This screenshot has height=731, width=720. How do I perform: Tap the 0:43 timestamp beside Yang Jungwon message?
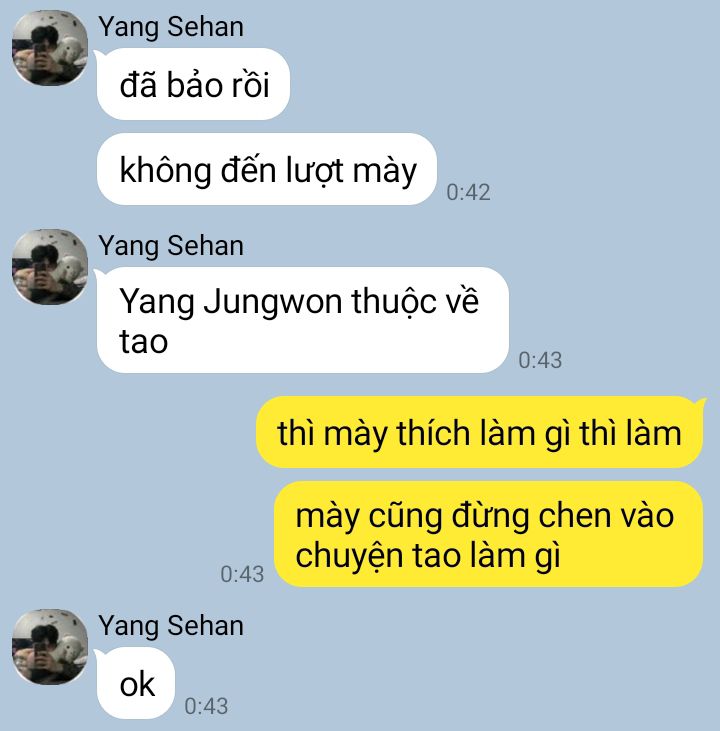pyautogui.click(x=540, y=360)
